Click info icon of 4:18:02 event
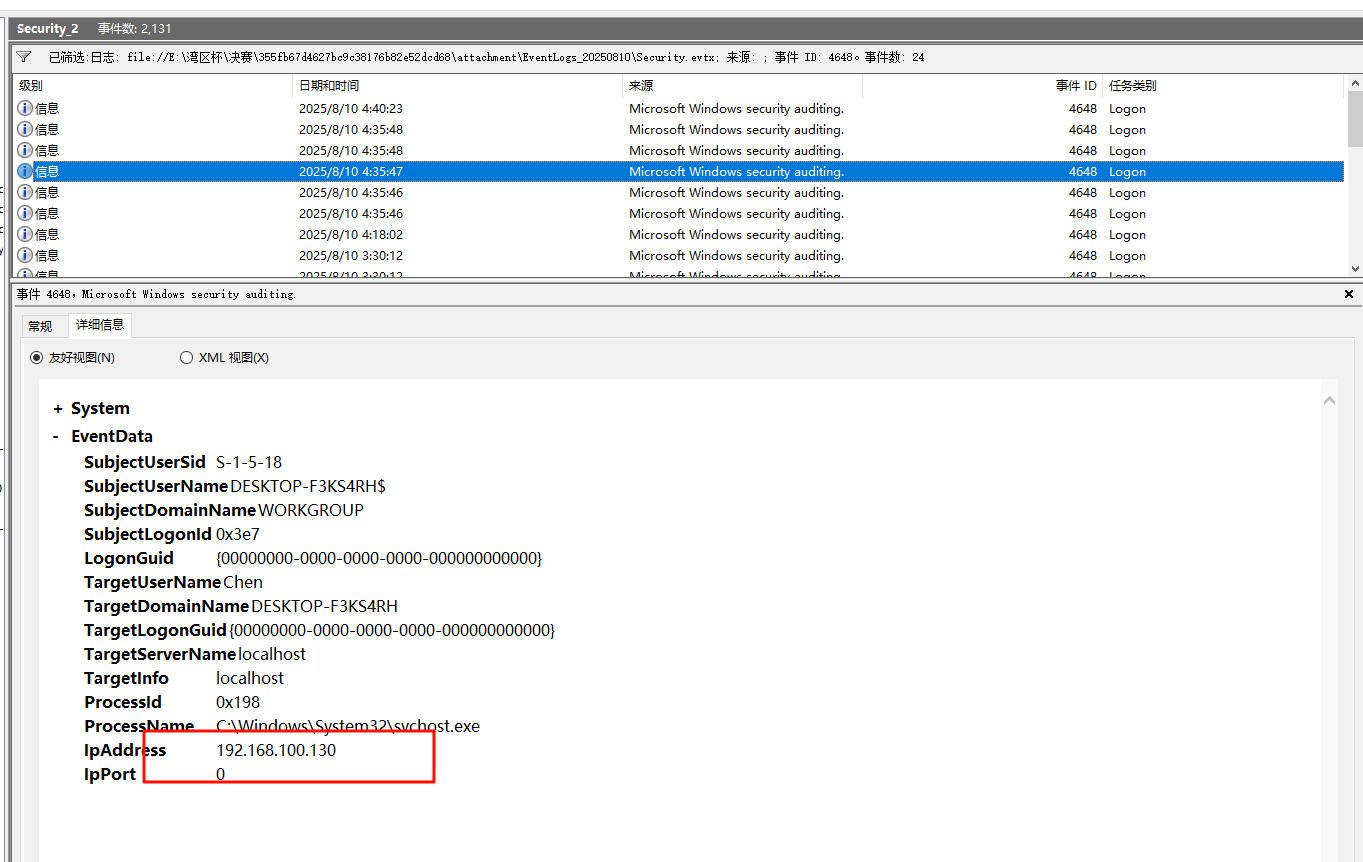This screenshot has height=862, width=1363. tap(25, 234)
